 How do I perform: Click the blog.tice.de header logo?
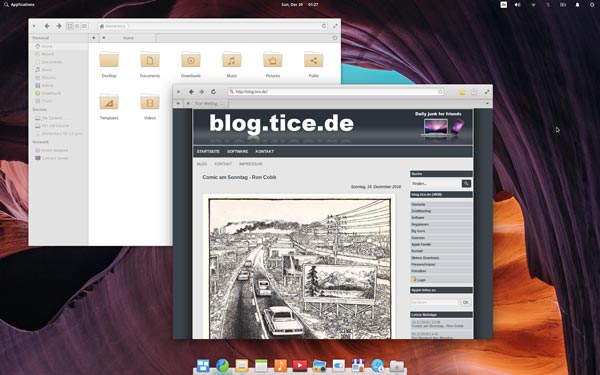click(x=281, y=124)
